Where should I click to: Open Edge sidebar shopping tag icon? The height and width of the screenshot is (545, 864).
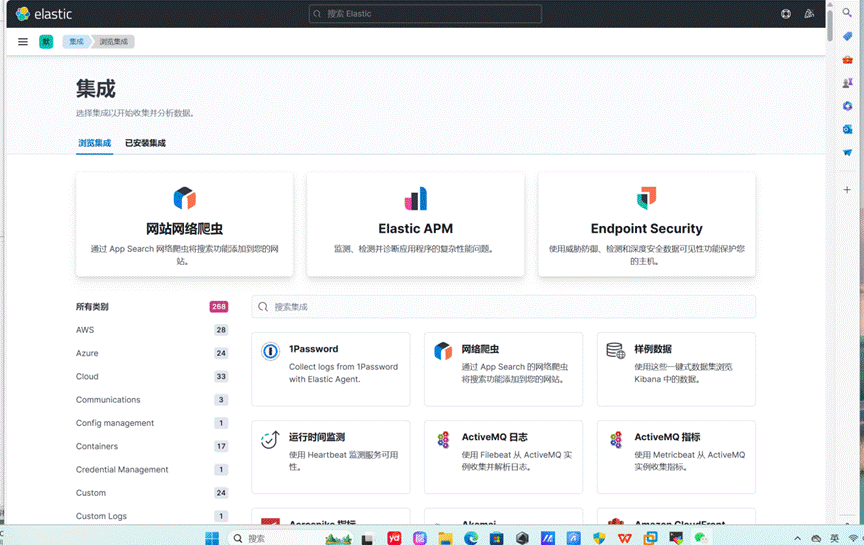click(x=847, y=36)
